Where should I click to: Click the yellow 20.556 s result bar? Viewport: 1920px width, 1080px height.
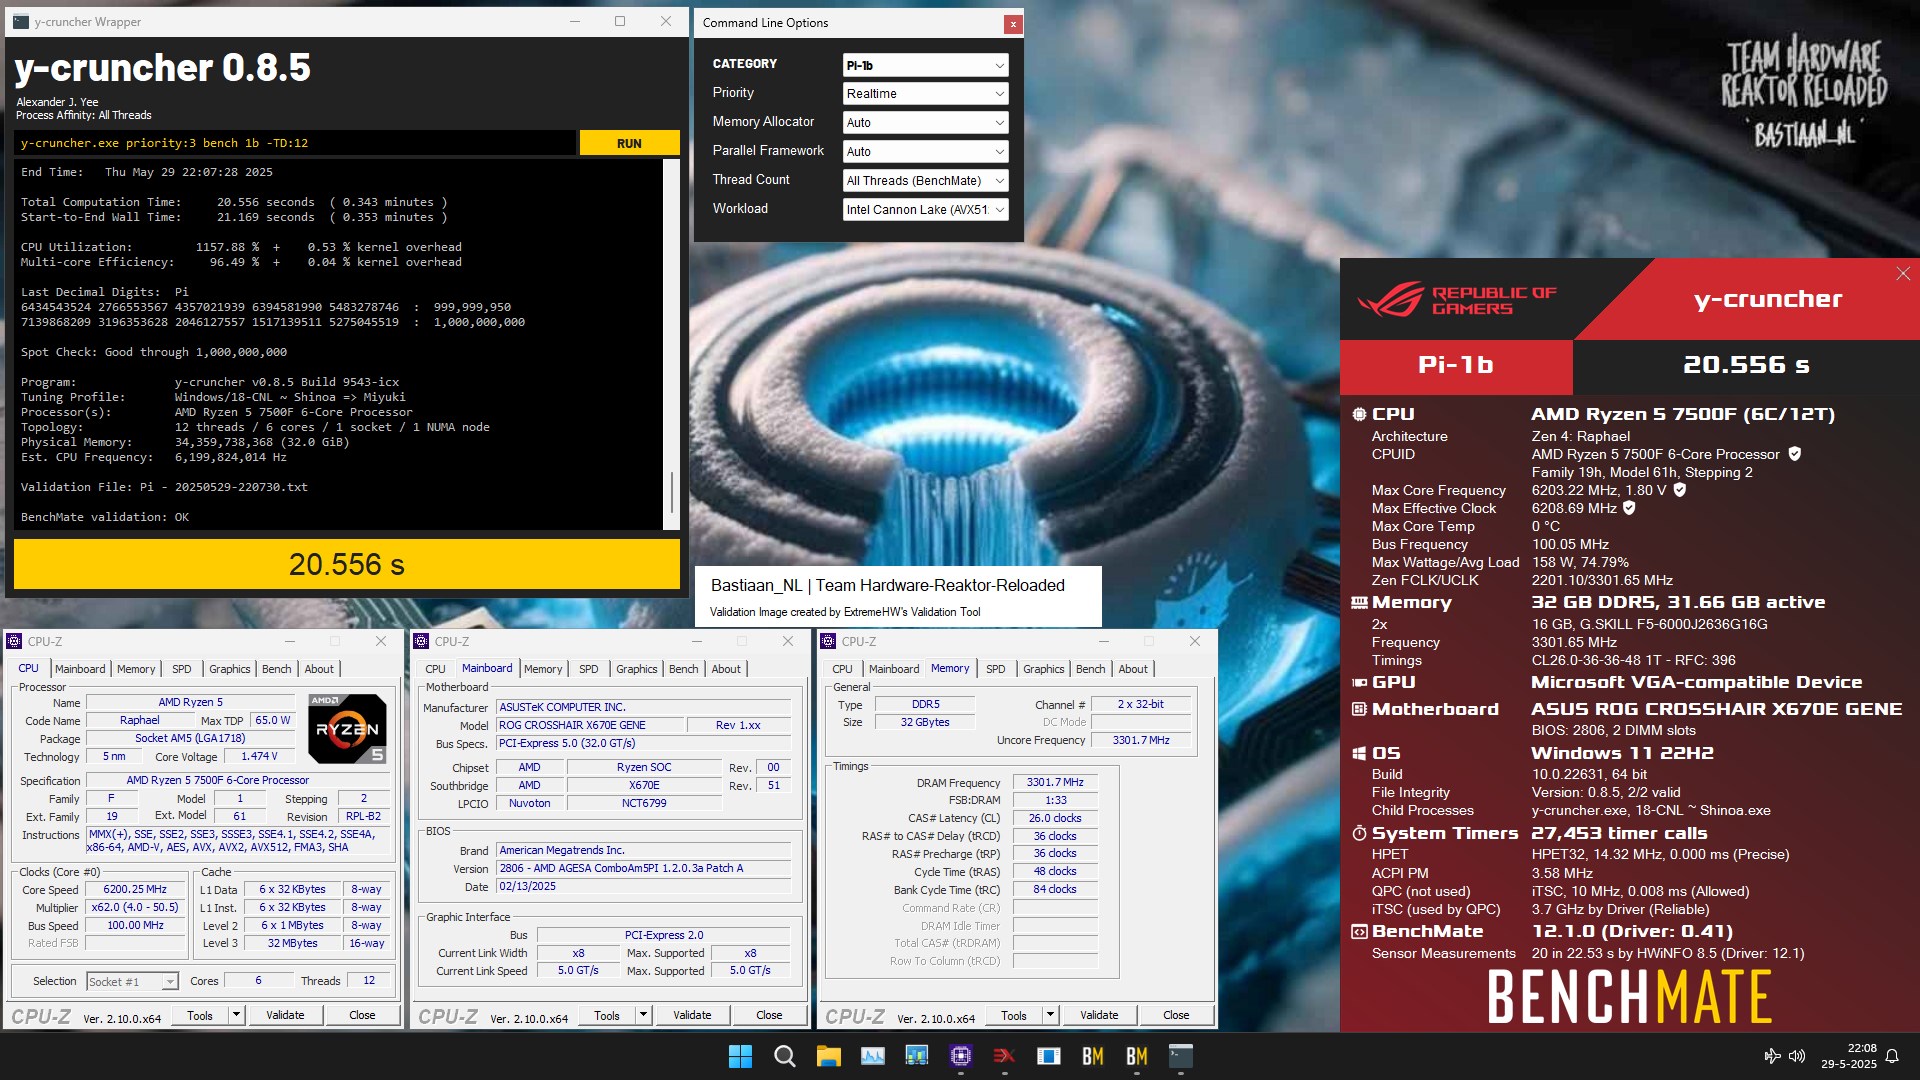tap(347, 564)
